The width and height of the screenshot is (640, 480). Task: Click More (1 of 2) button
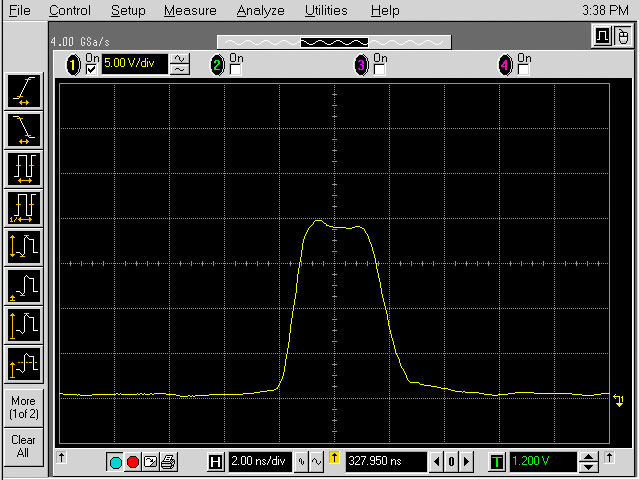[x=23, y=407]
